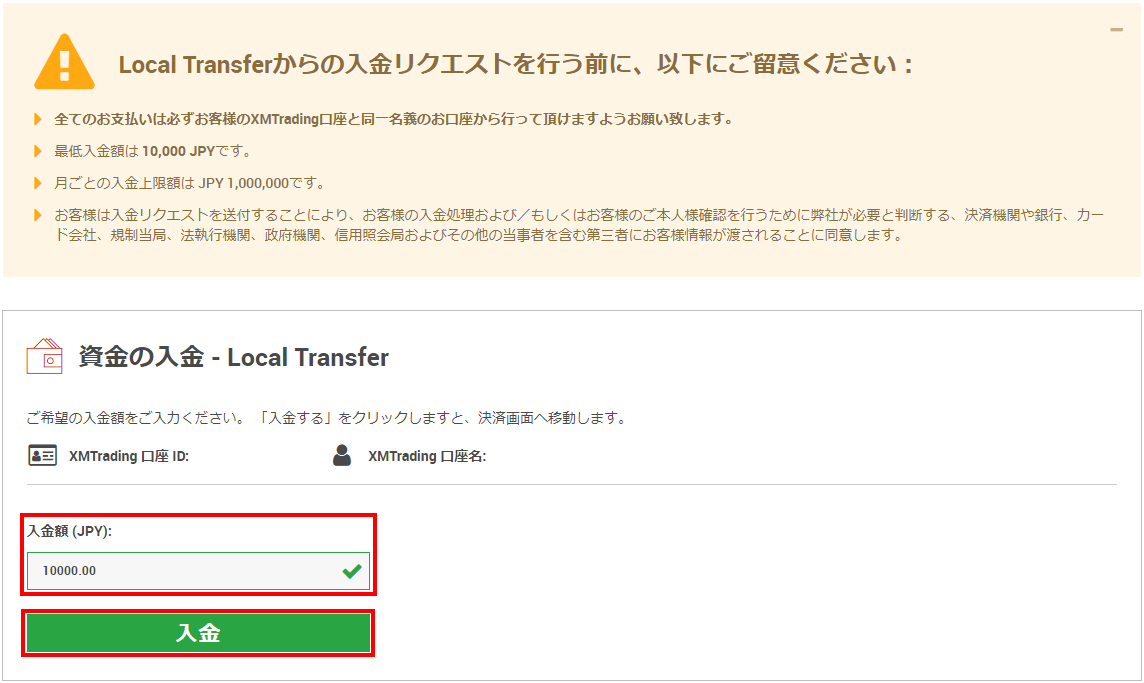Click the green 入金 deposit button

point(198,633)
